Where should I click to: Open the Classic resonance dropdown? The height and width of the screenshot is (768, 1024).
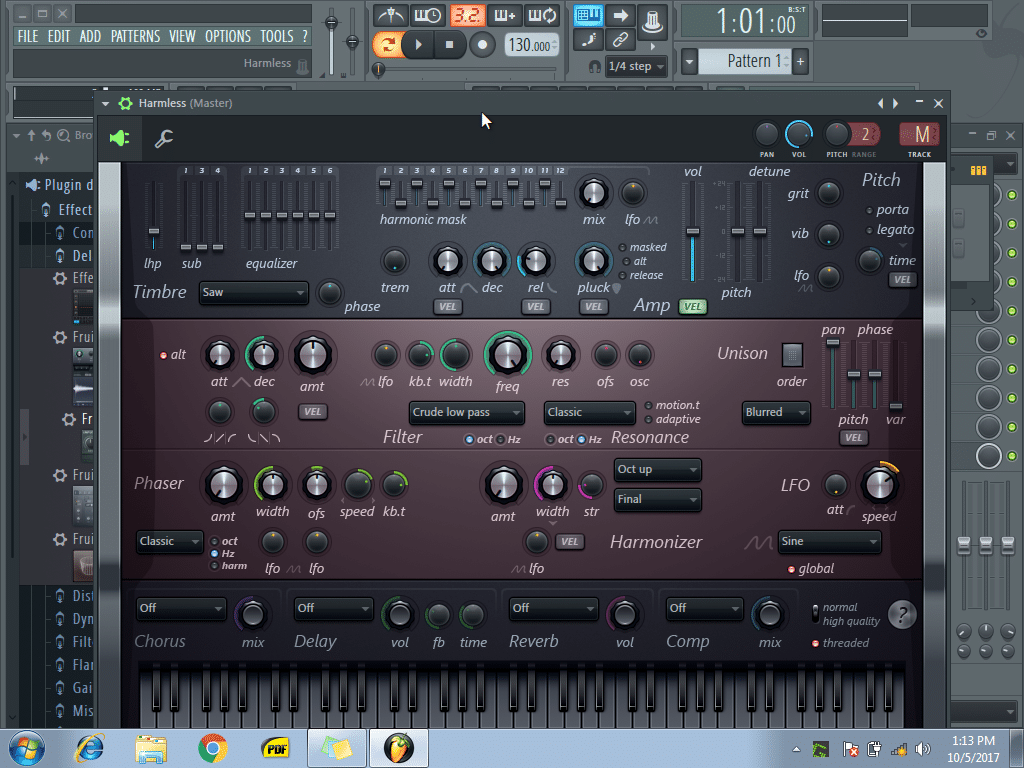589,413
